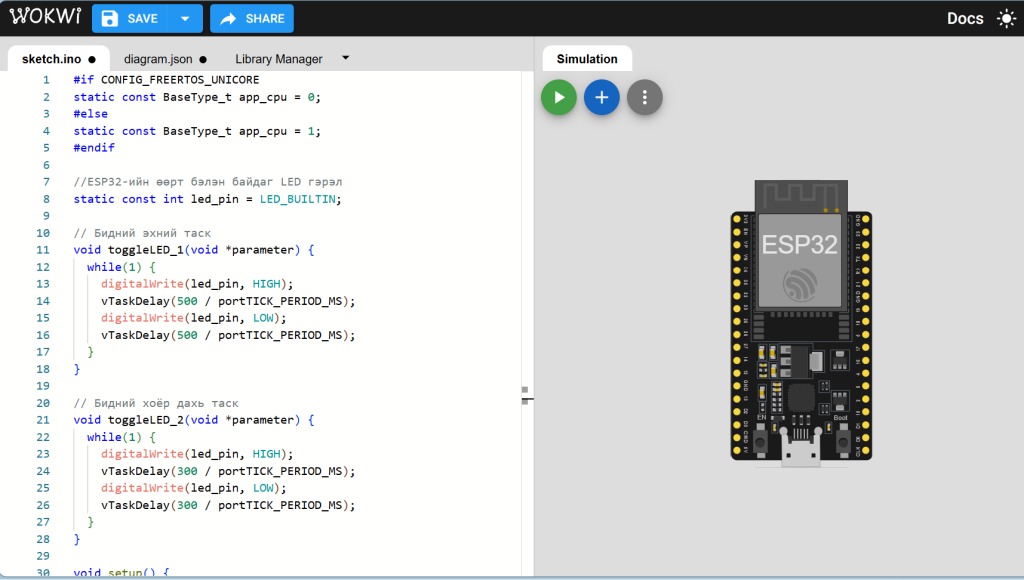Switch to the diagram.json tab
1024x580 pixels.
pos(158,59)
